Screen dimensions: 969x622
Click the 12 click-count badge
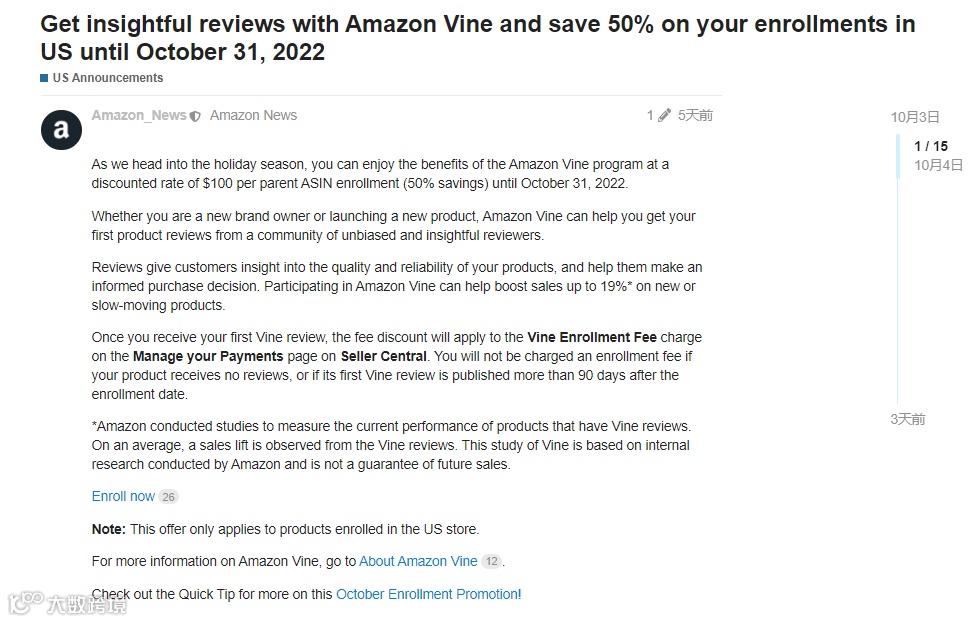[x=491, y=562]
